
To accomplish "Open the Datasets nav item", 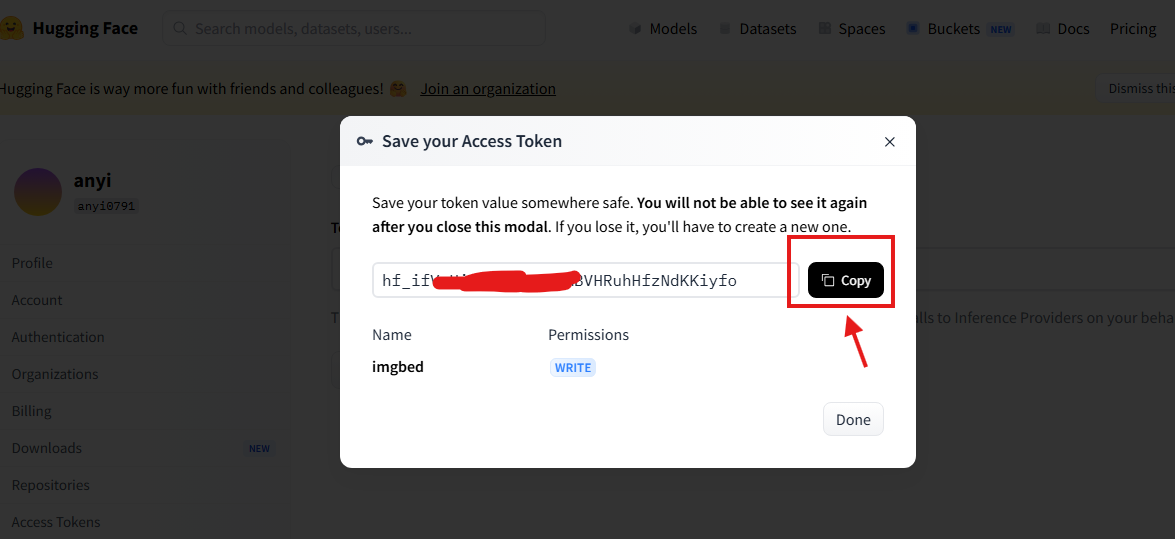I will (x=757, y=29).
